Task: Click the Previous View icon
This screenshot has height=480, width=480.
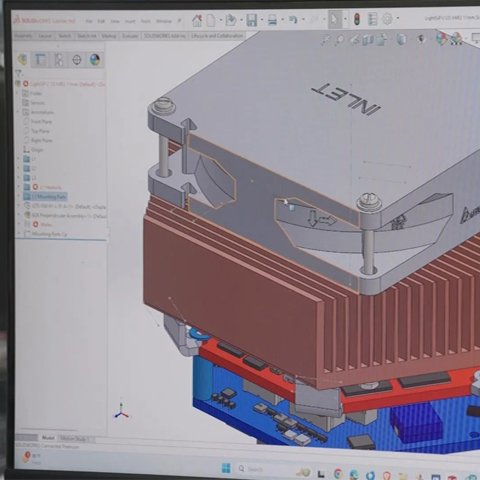Action: [354, 40]
